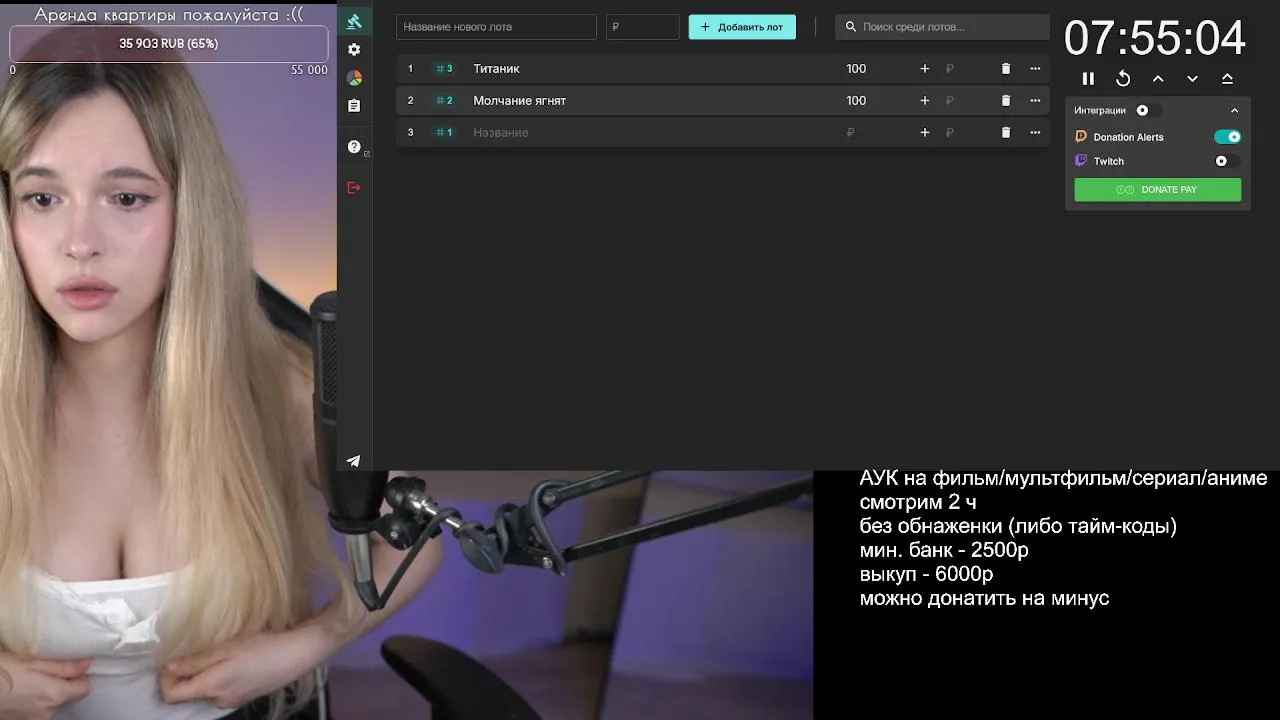Viewport: 1280px width, 720px height.
Task: Click the Титаник lot name
Action: pos(497,69)
